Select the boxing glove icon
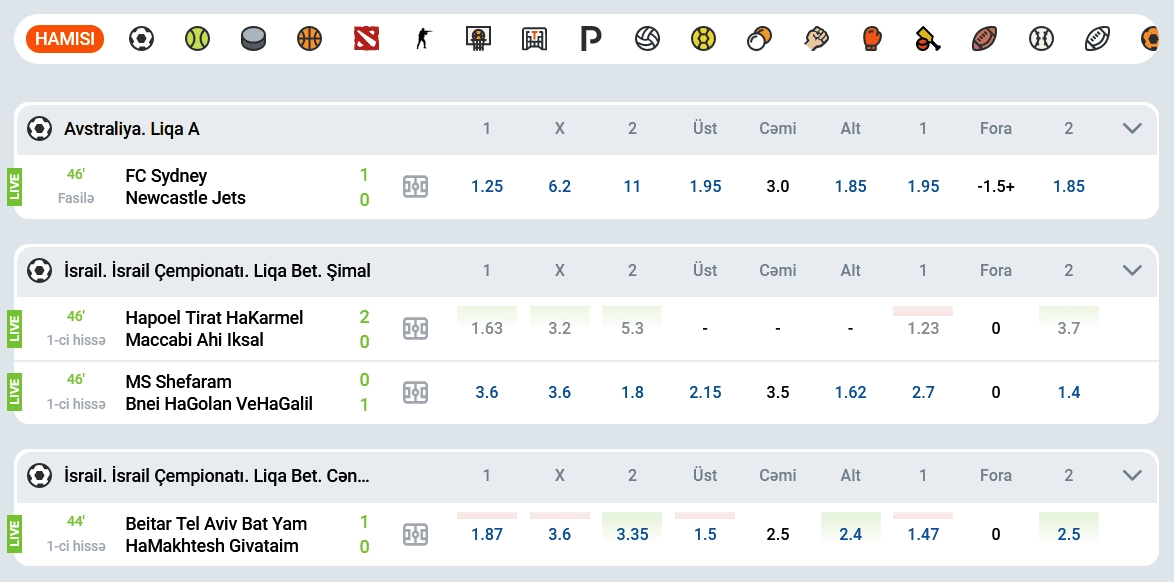The image size is (1174, 582). pyautogui.click(x=872, y=39)
